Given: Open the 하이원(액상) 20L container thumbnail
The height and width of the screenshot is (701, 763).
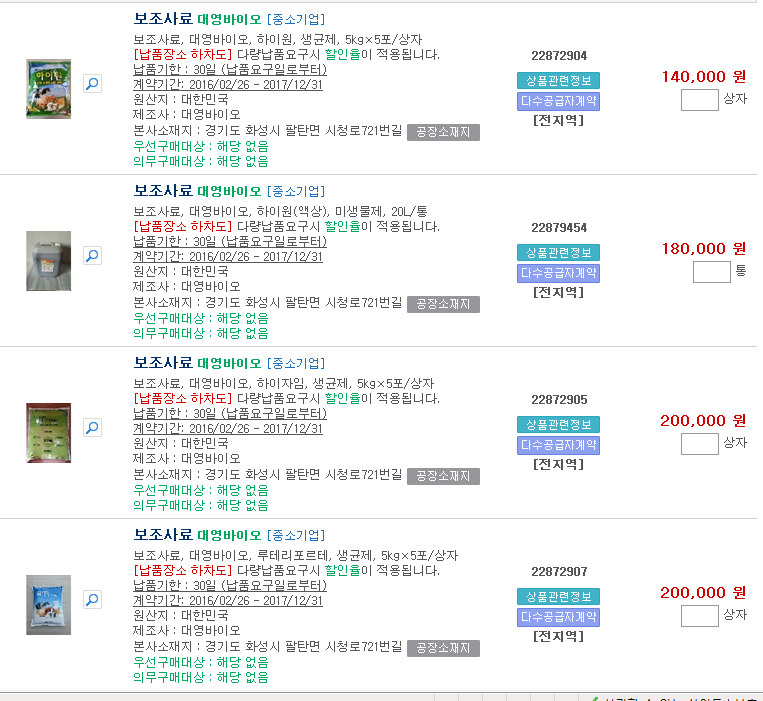Looking at the screenshot, I should (x=48, y=260).
